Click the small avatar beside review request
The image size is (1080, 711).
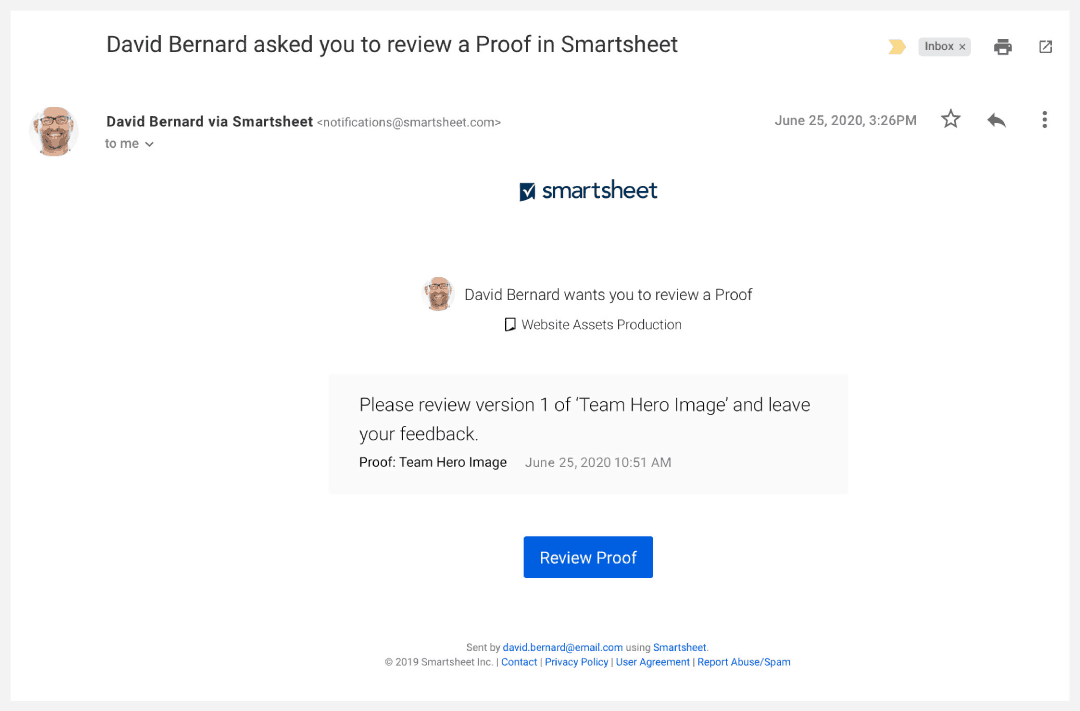438,294
